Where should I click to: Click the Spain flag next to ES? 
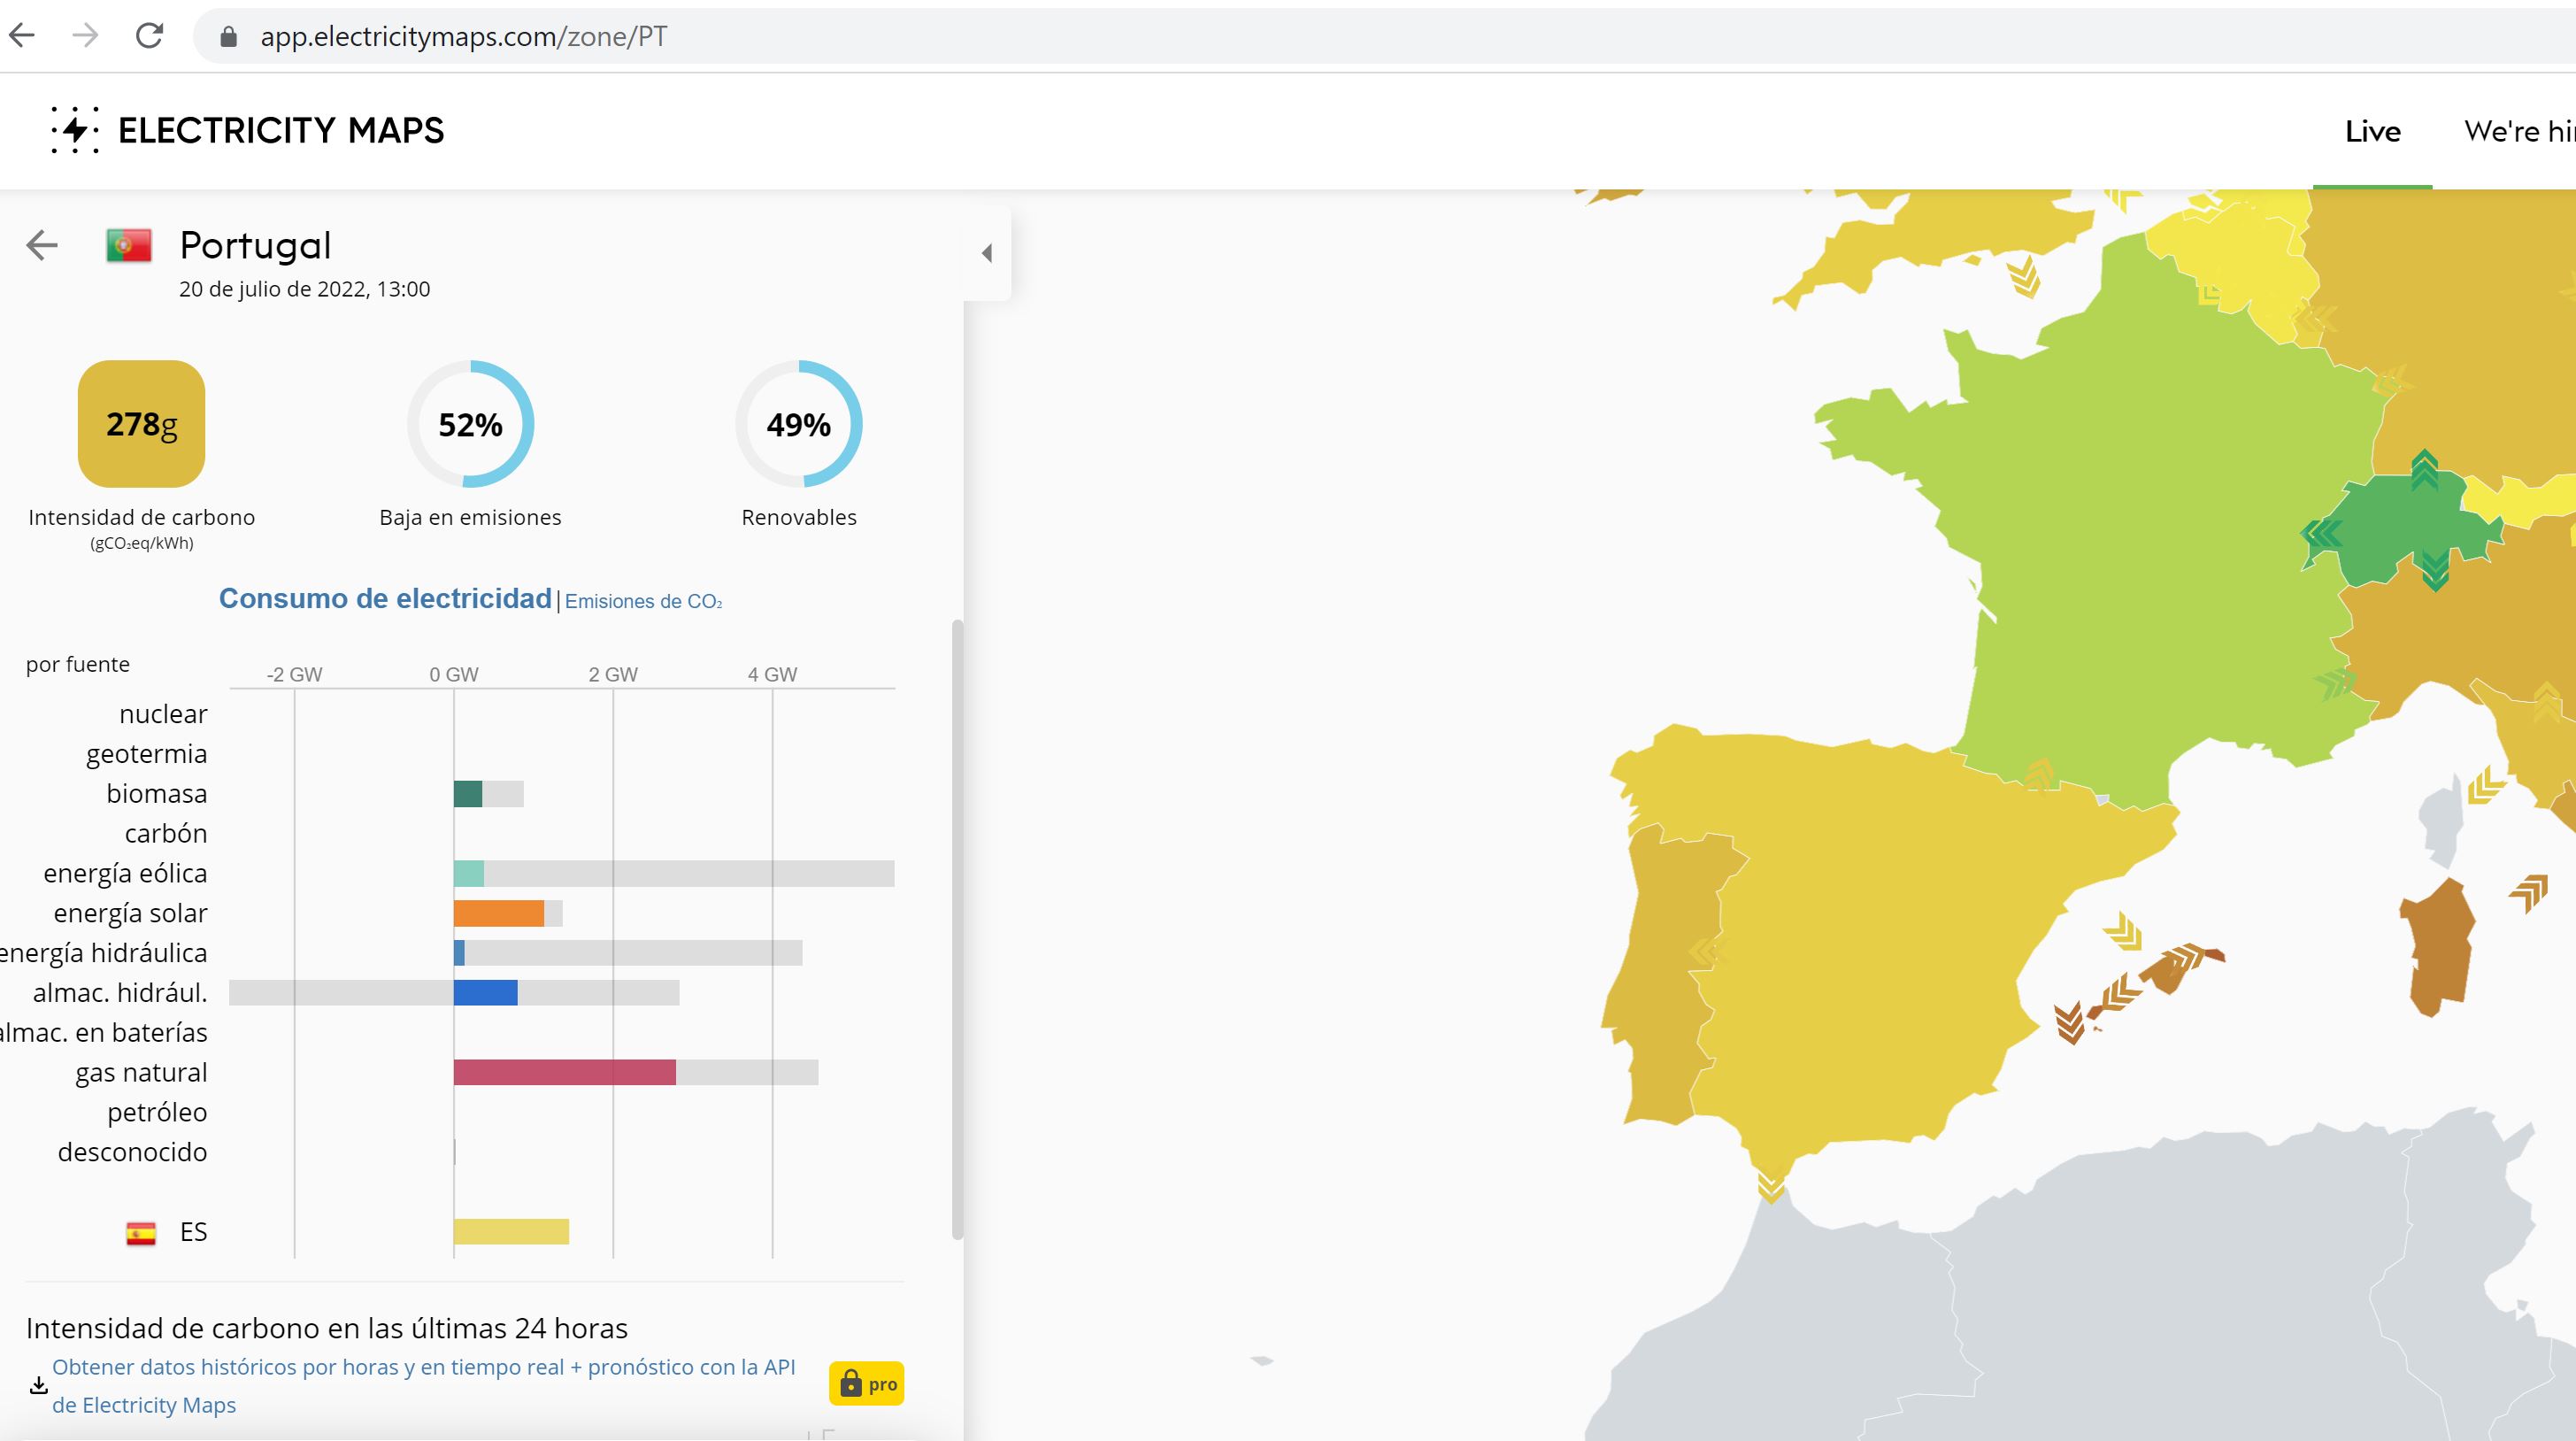pyautogui.click(x=141, y=1233)
